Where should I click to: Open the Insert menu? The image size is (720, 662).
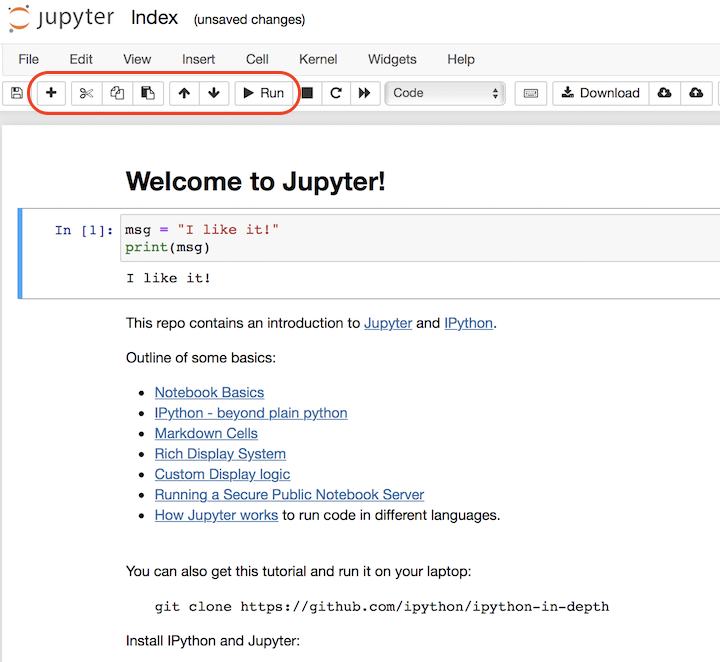click(198, 59)
